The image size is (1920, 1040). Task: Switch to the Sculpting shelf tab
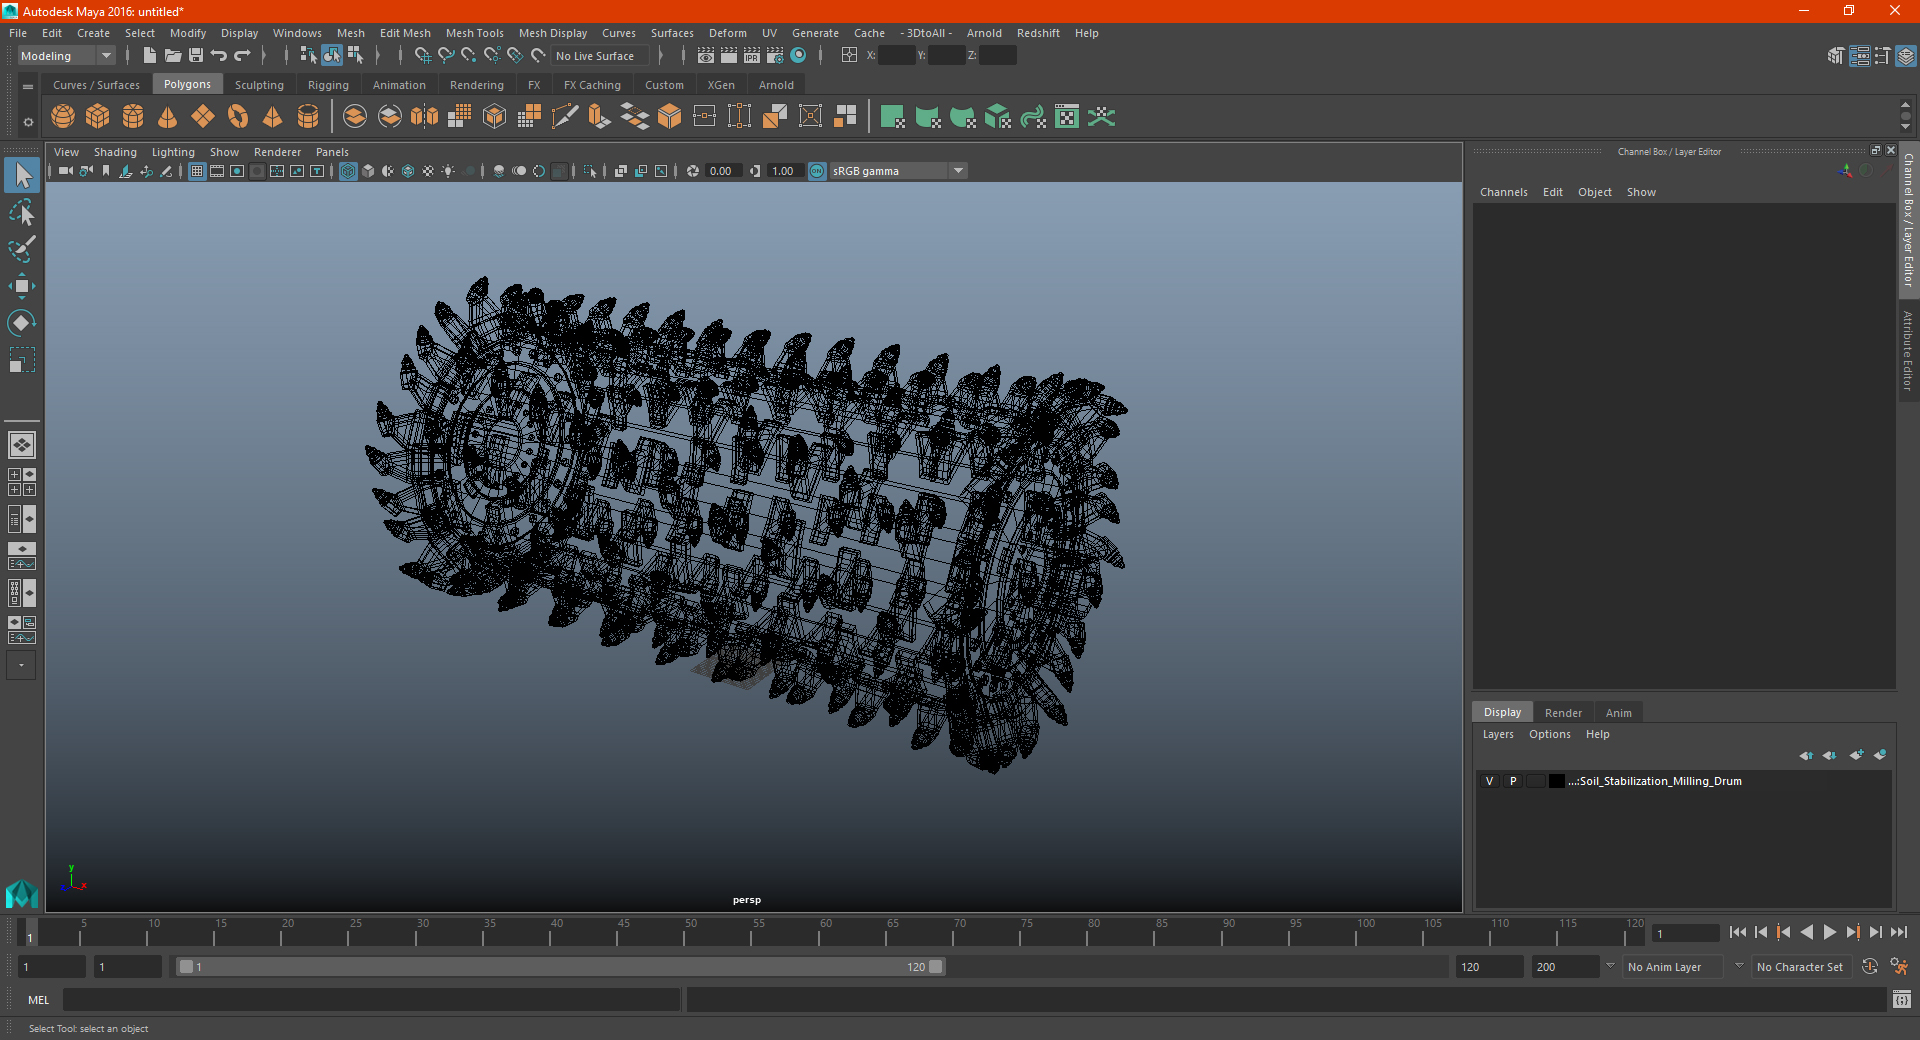(259, 85)
